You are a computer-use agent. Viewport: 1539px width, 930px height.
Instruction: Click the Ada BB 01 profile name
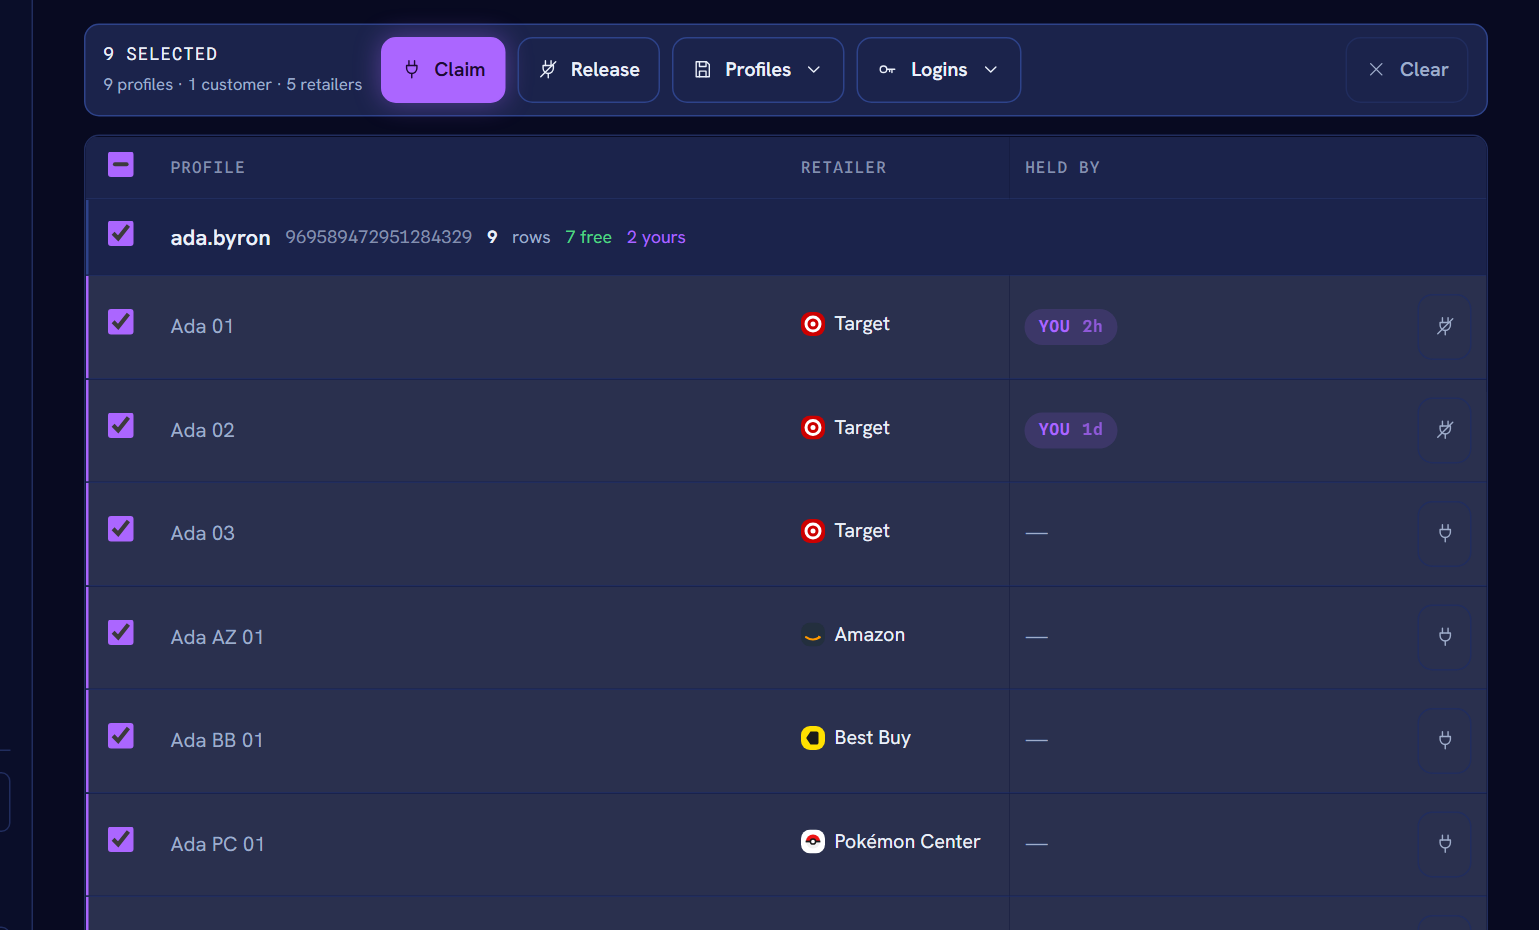tap(217, 741)
